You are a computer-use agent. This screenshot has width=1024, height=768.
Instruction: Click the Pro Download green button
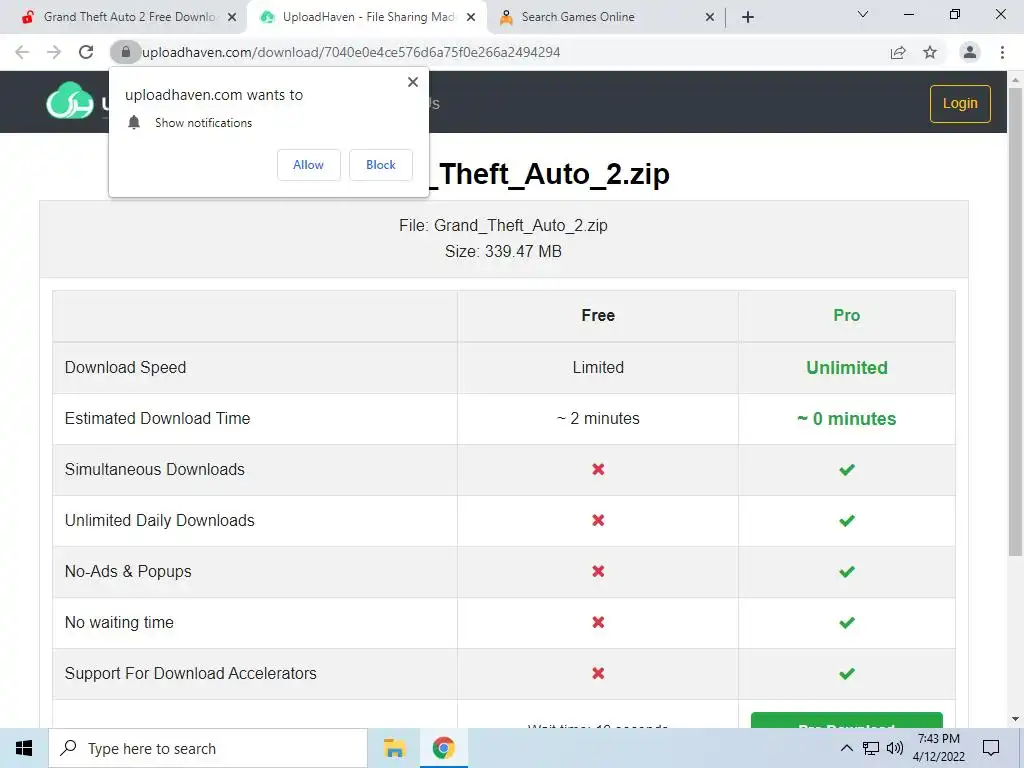coord(846,721)
